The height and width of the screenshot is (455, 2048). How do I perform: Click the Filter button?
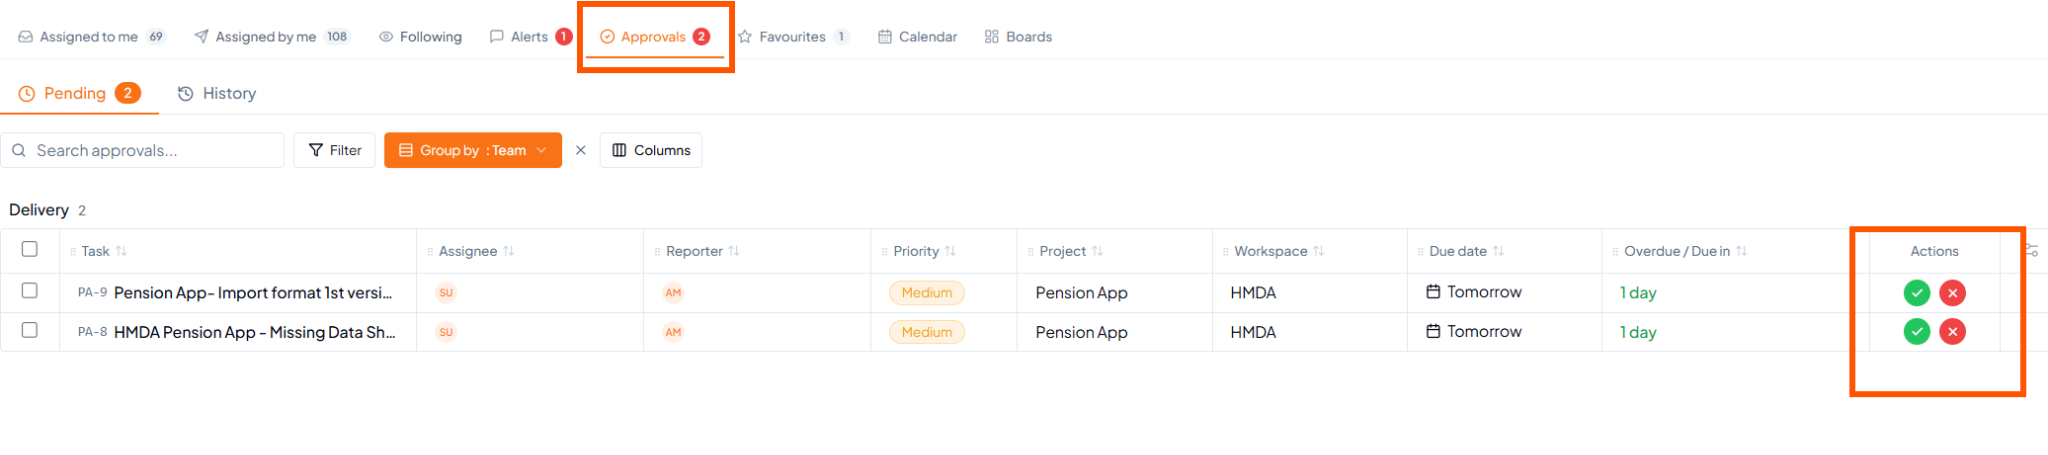335,150
